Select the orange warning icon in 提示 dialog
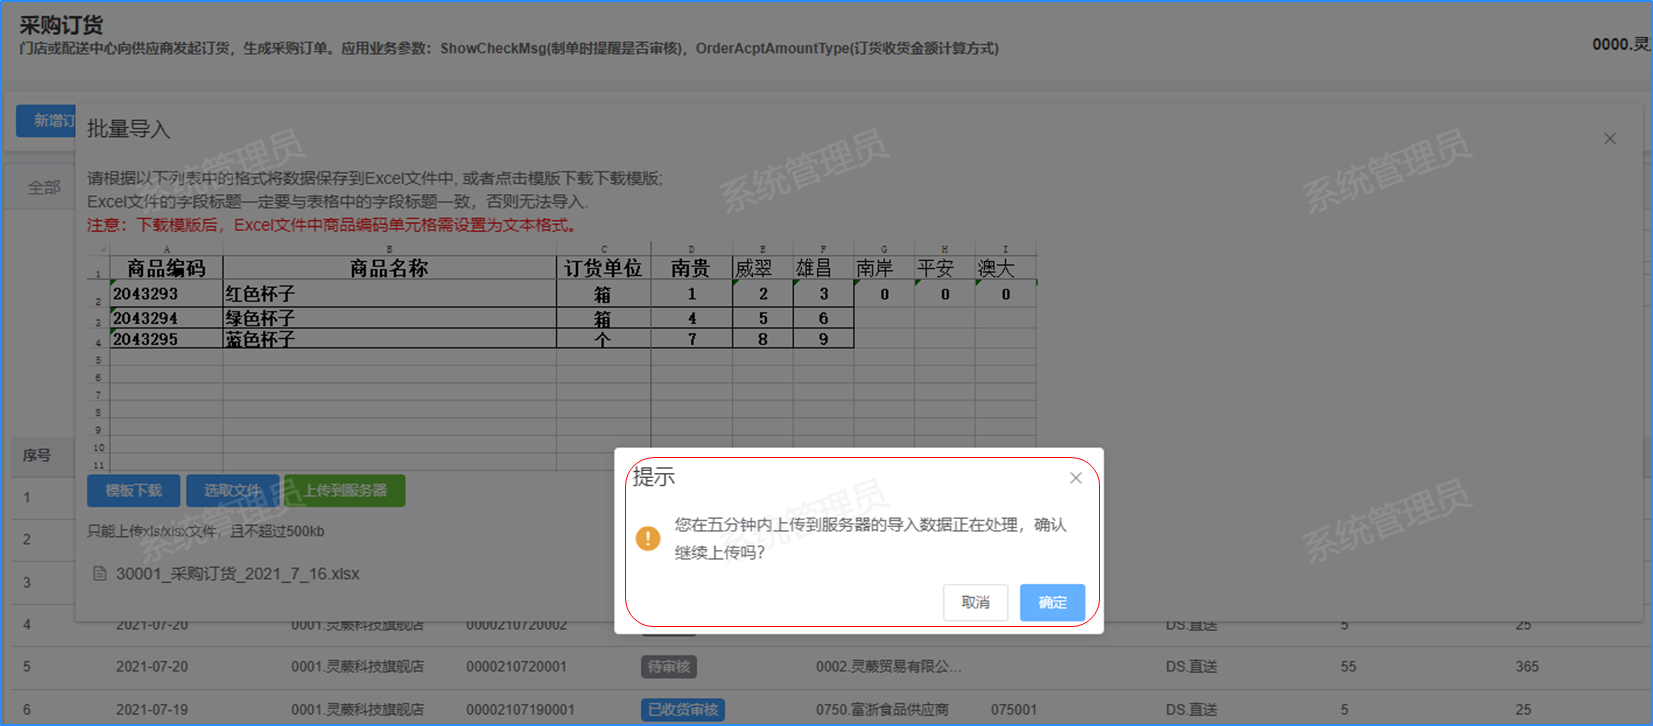1653x726 pixels. [648, 538]
